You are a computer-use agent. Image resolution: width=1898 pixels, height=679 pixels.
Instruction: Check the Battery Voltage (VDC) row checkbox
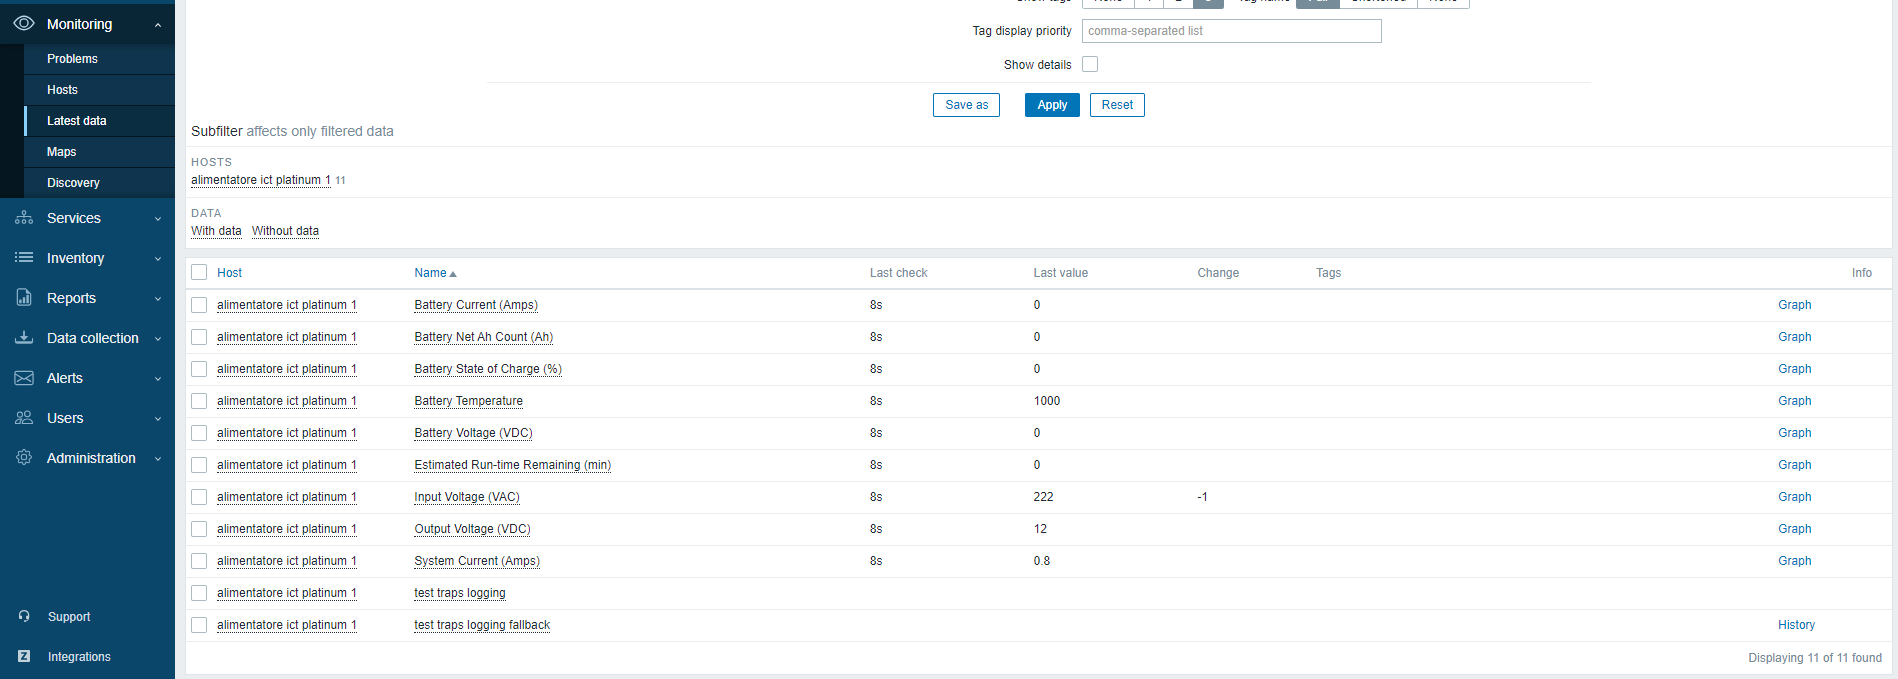199,433
